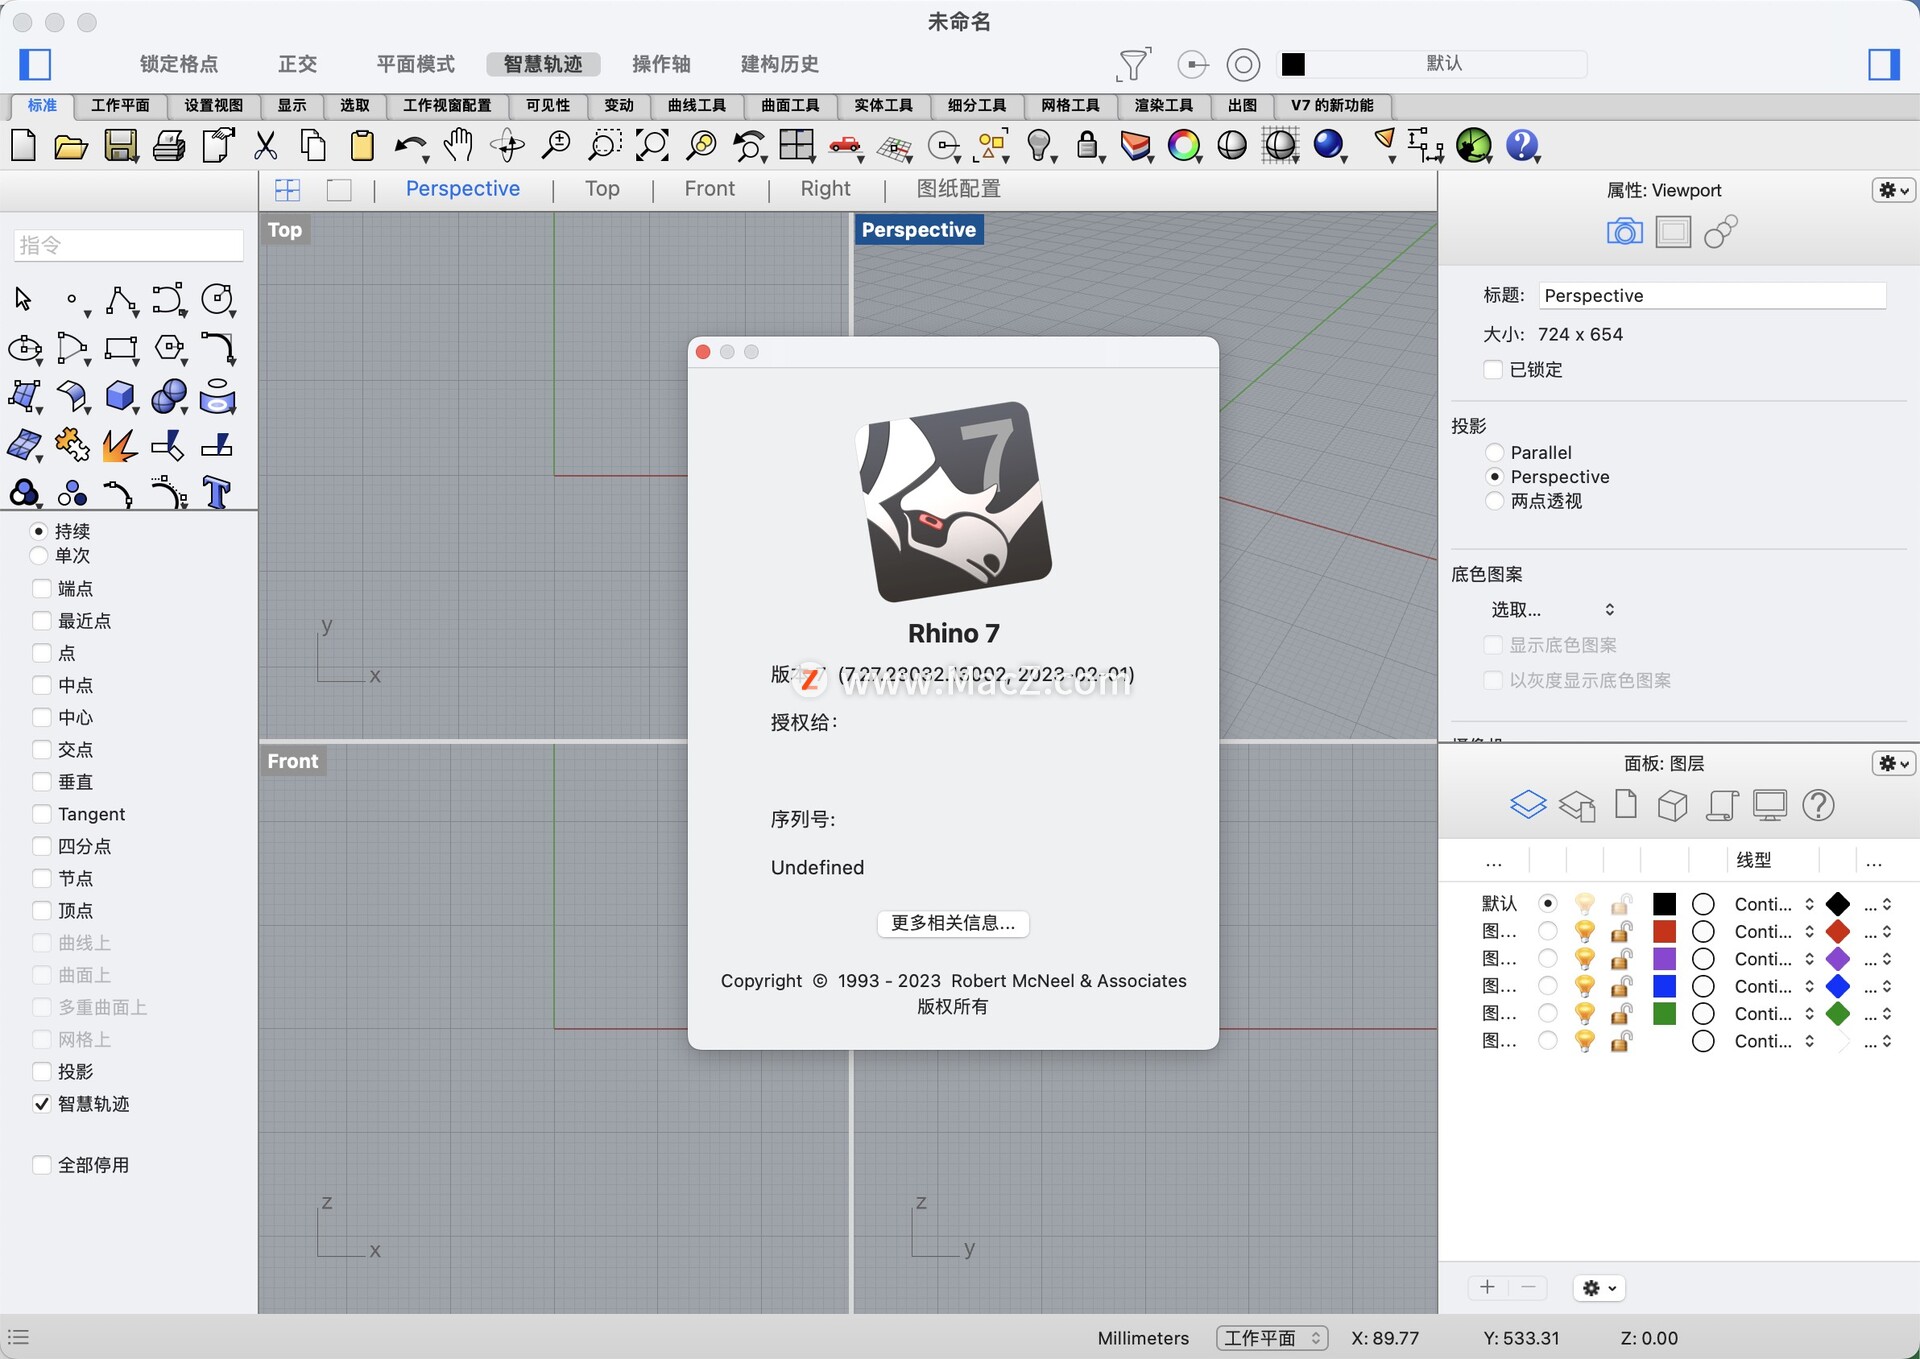Click the Copy icon
This screenshot has width=1920, height=1359.
point(313,146)
